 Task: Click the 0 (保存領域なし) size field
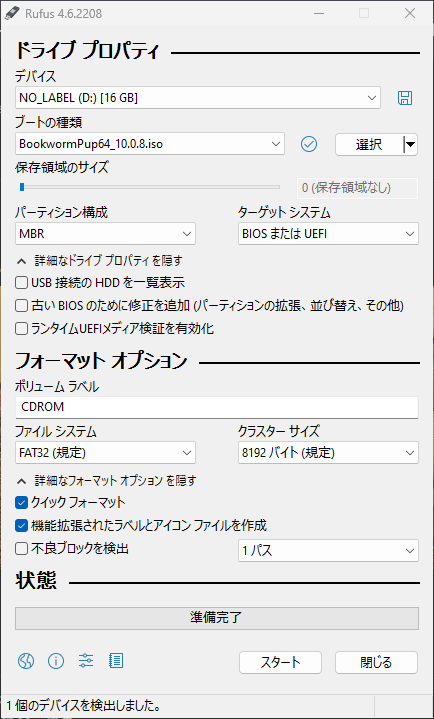pos(357,188)
